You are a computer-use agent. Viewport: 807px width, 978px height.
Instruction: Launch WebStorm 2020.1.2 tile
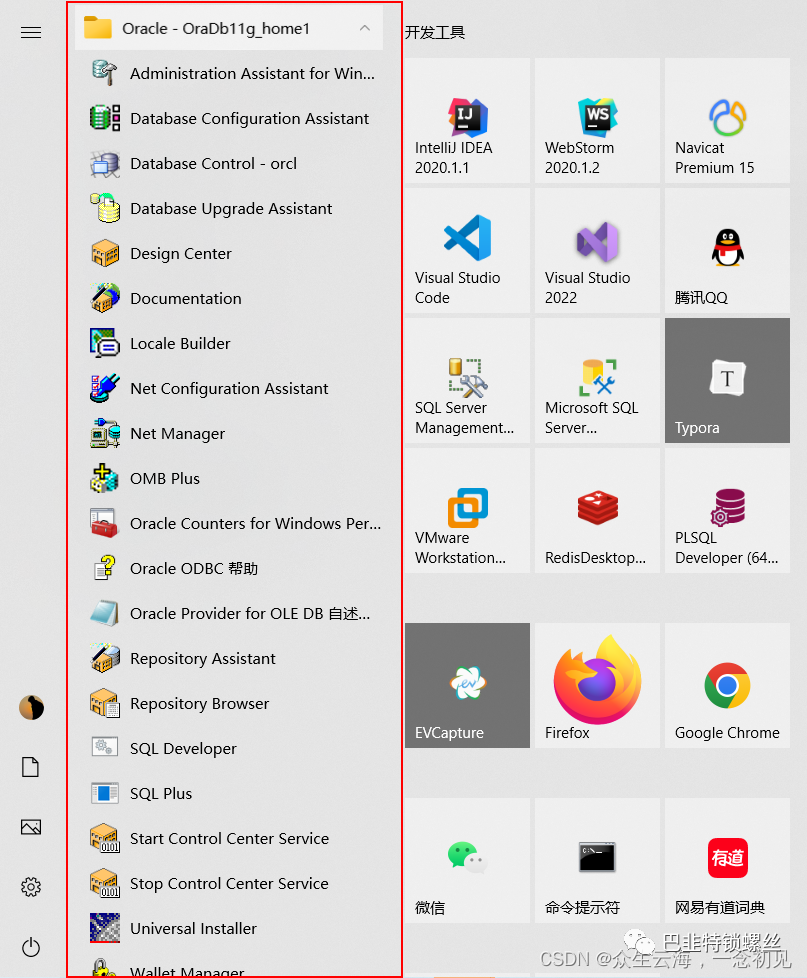(x=597, y=120)
